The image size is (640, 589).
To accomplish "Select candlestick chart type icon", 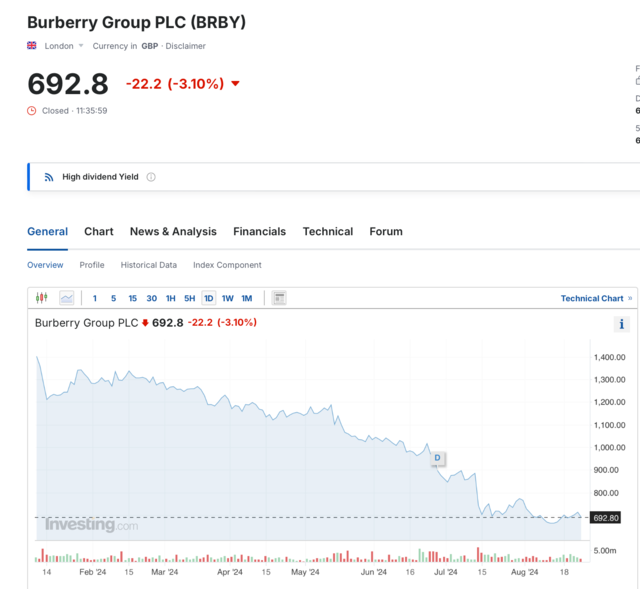I will point(42,298).
